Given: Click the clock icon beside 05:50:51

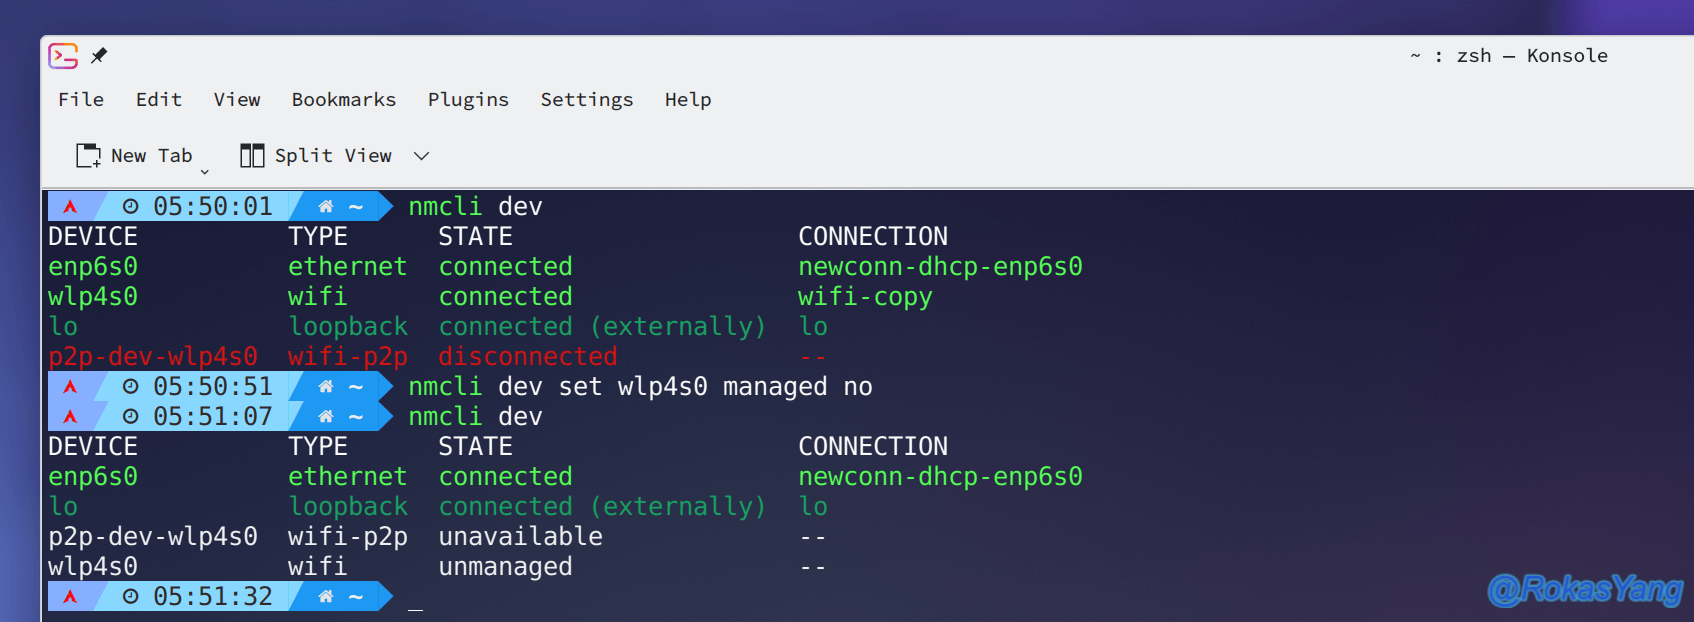Looking at the screenshot, I should [x=131, y=387].
